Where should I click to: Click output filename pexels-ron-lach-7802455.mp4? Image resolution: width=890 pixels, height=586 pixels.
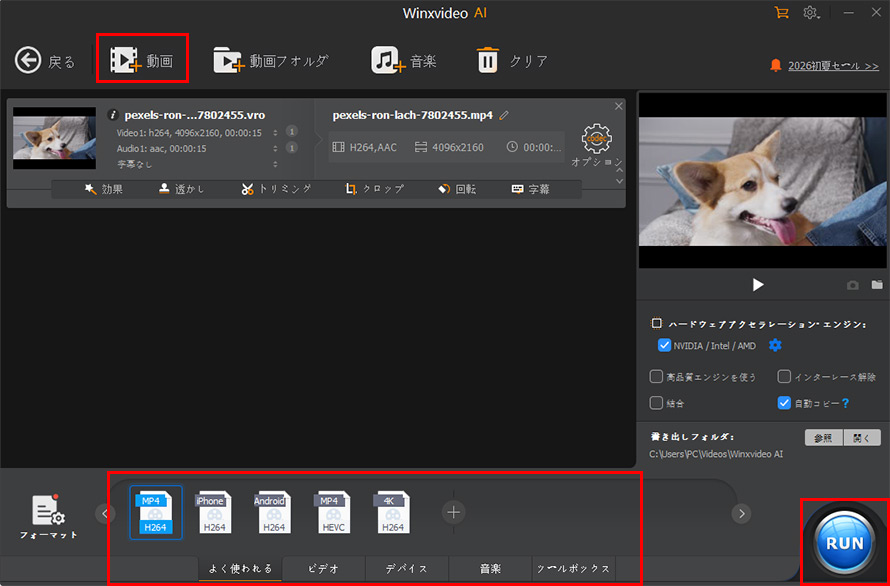[x=413, y=115]
